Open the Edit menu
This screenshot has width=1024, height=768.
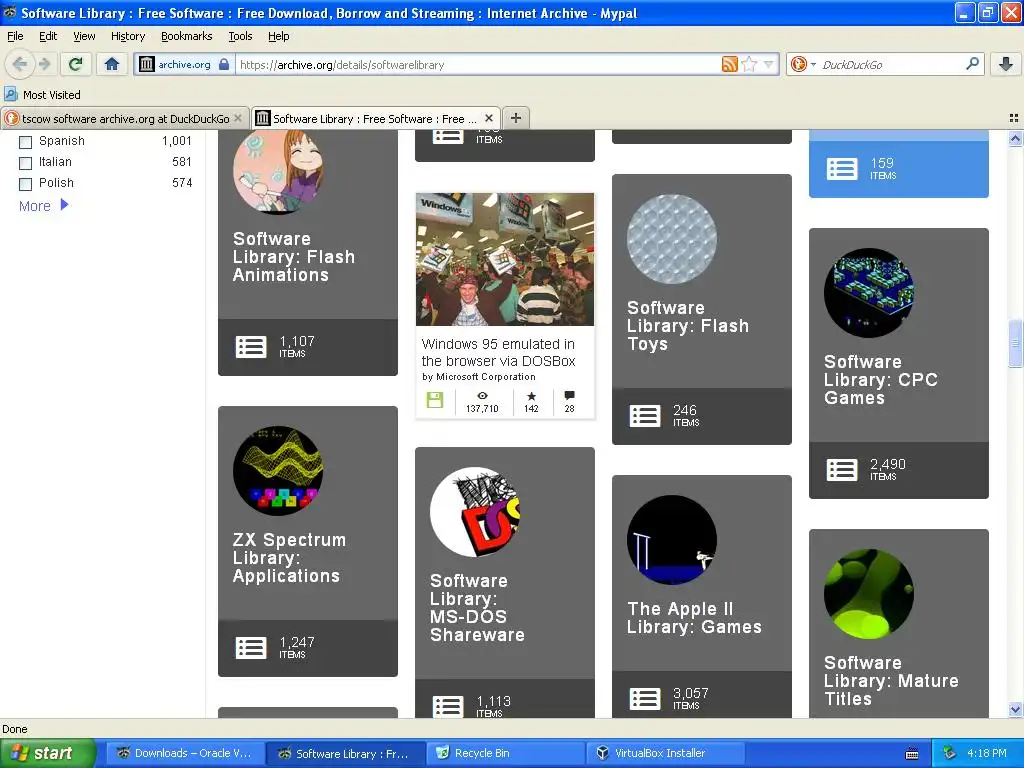coord(48,36)
